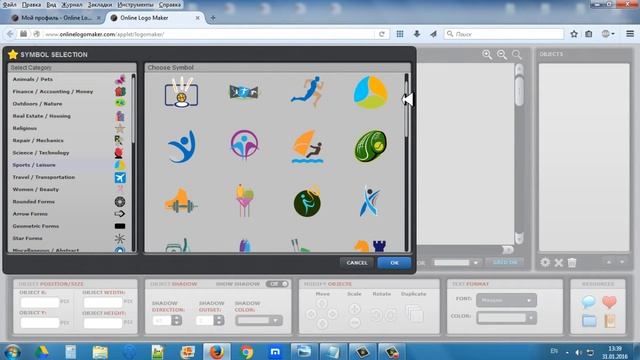Viewport: 640px width, 360px height.
Task: Add the heart resource icon
Action: [x=609, y=302]
